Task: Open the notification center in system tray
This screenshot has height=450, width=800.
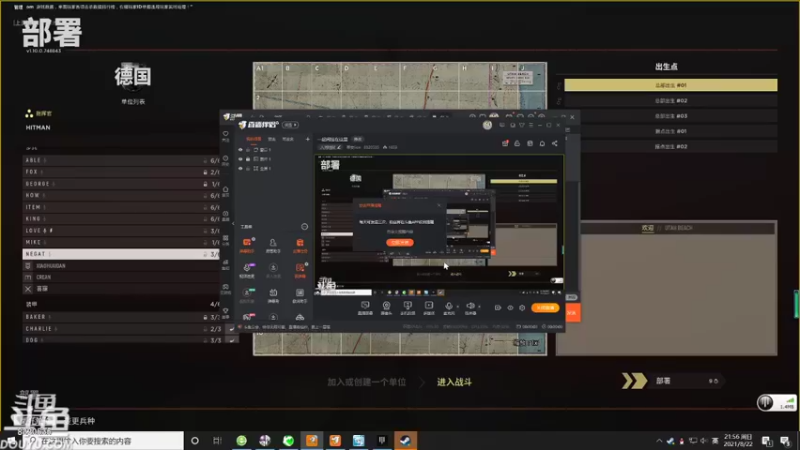Action: (x=786, y=441)
